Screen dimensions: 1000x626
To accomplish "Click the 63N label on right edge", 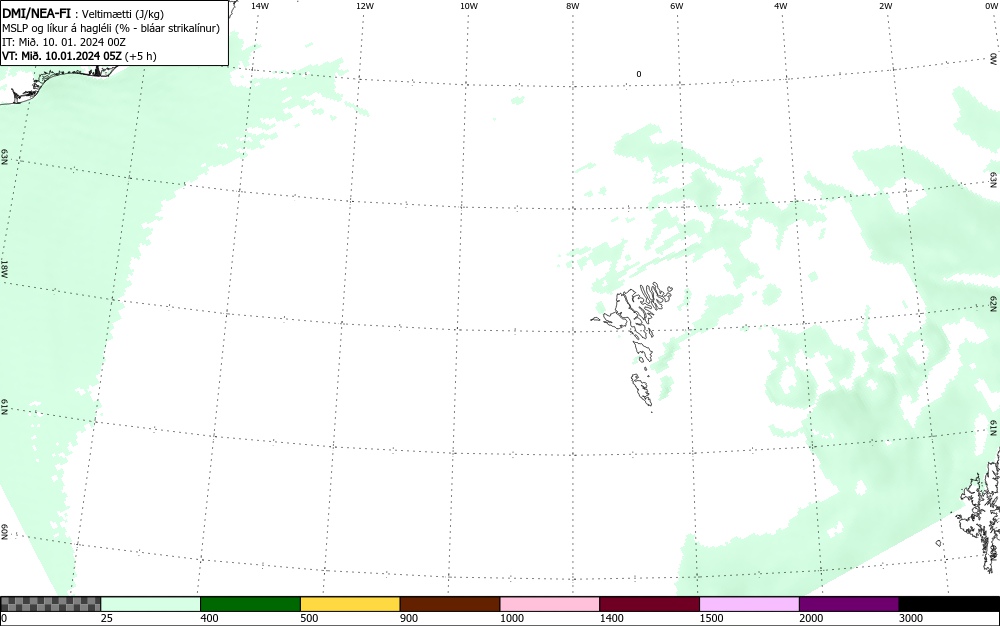I will [x=994, y=179].
